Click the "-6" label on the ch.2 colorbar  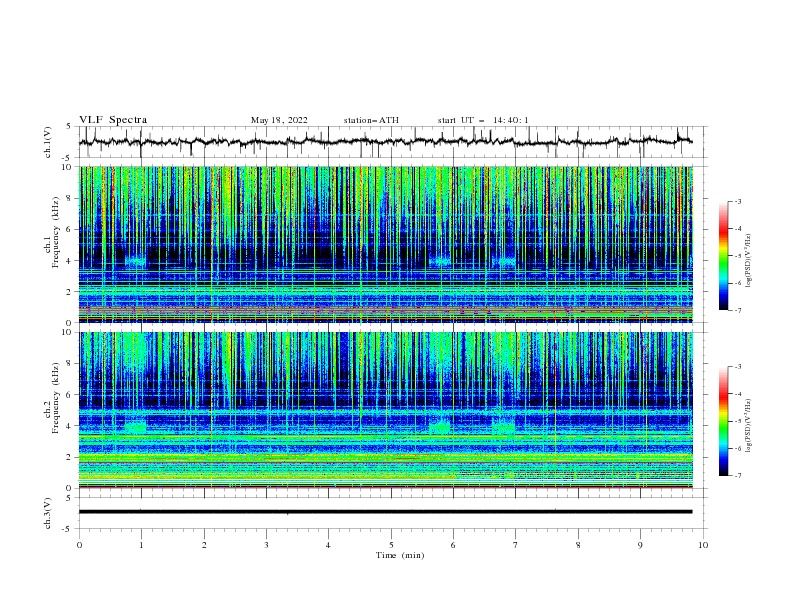click(x=737, y=448)
